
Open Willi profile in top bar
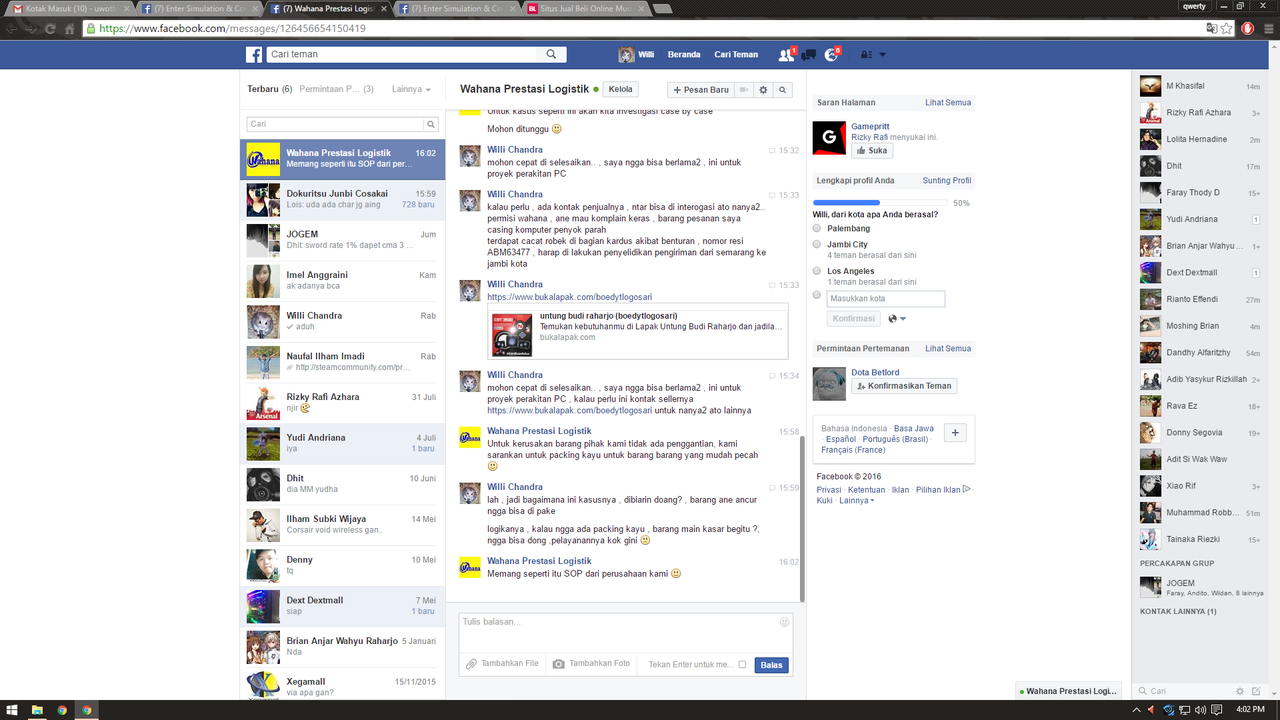click(x=638, y=55)
